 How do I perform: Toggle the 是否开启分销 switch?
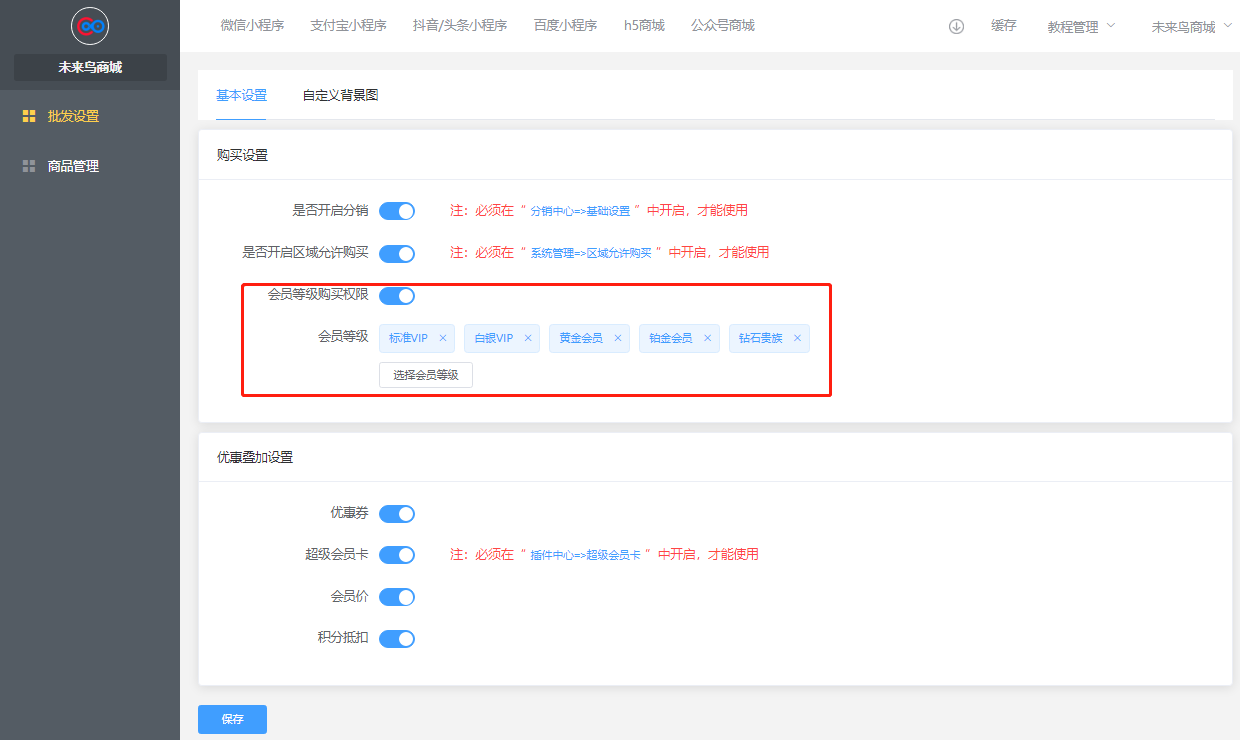pos(397,211)
